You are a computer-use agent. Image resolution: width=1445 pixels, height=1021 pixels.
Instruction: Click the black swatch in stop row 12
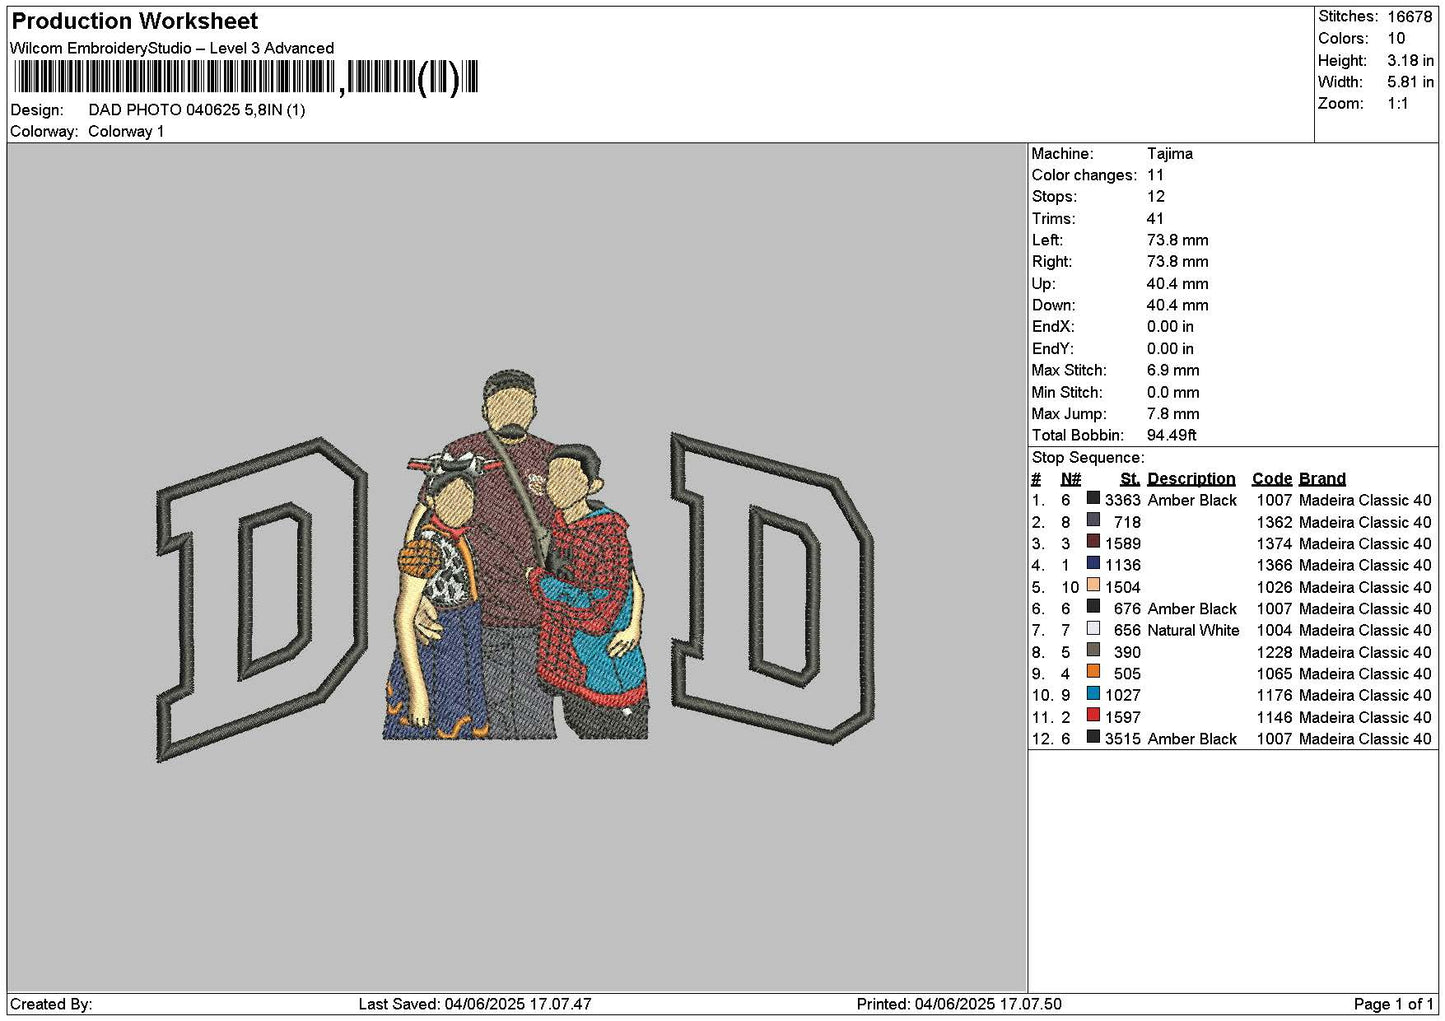1093,738
